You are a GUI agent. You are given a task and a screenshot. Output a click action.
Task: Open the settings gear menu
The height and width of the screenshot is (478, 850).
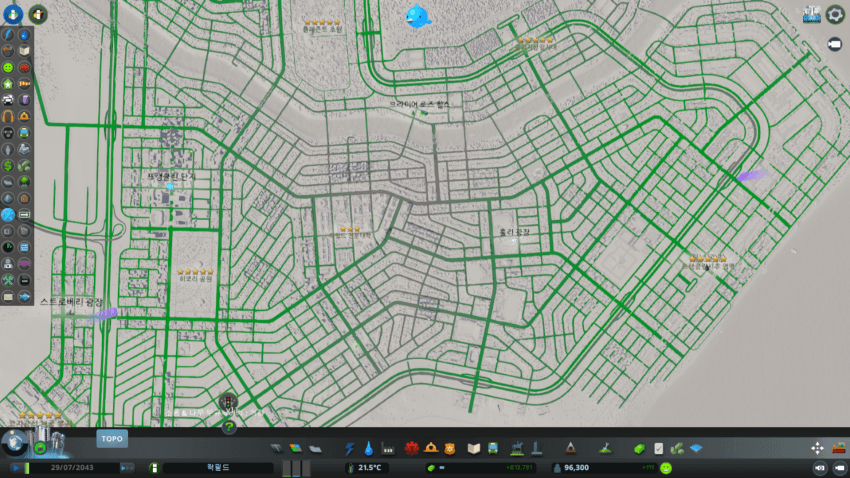(x=835, y=14)
